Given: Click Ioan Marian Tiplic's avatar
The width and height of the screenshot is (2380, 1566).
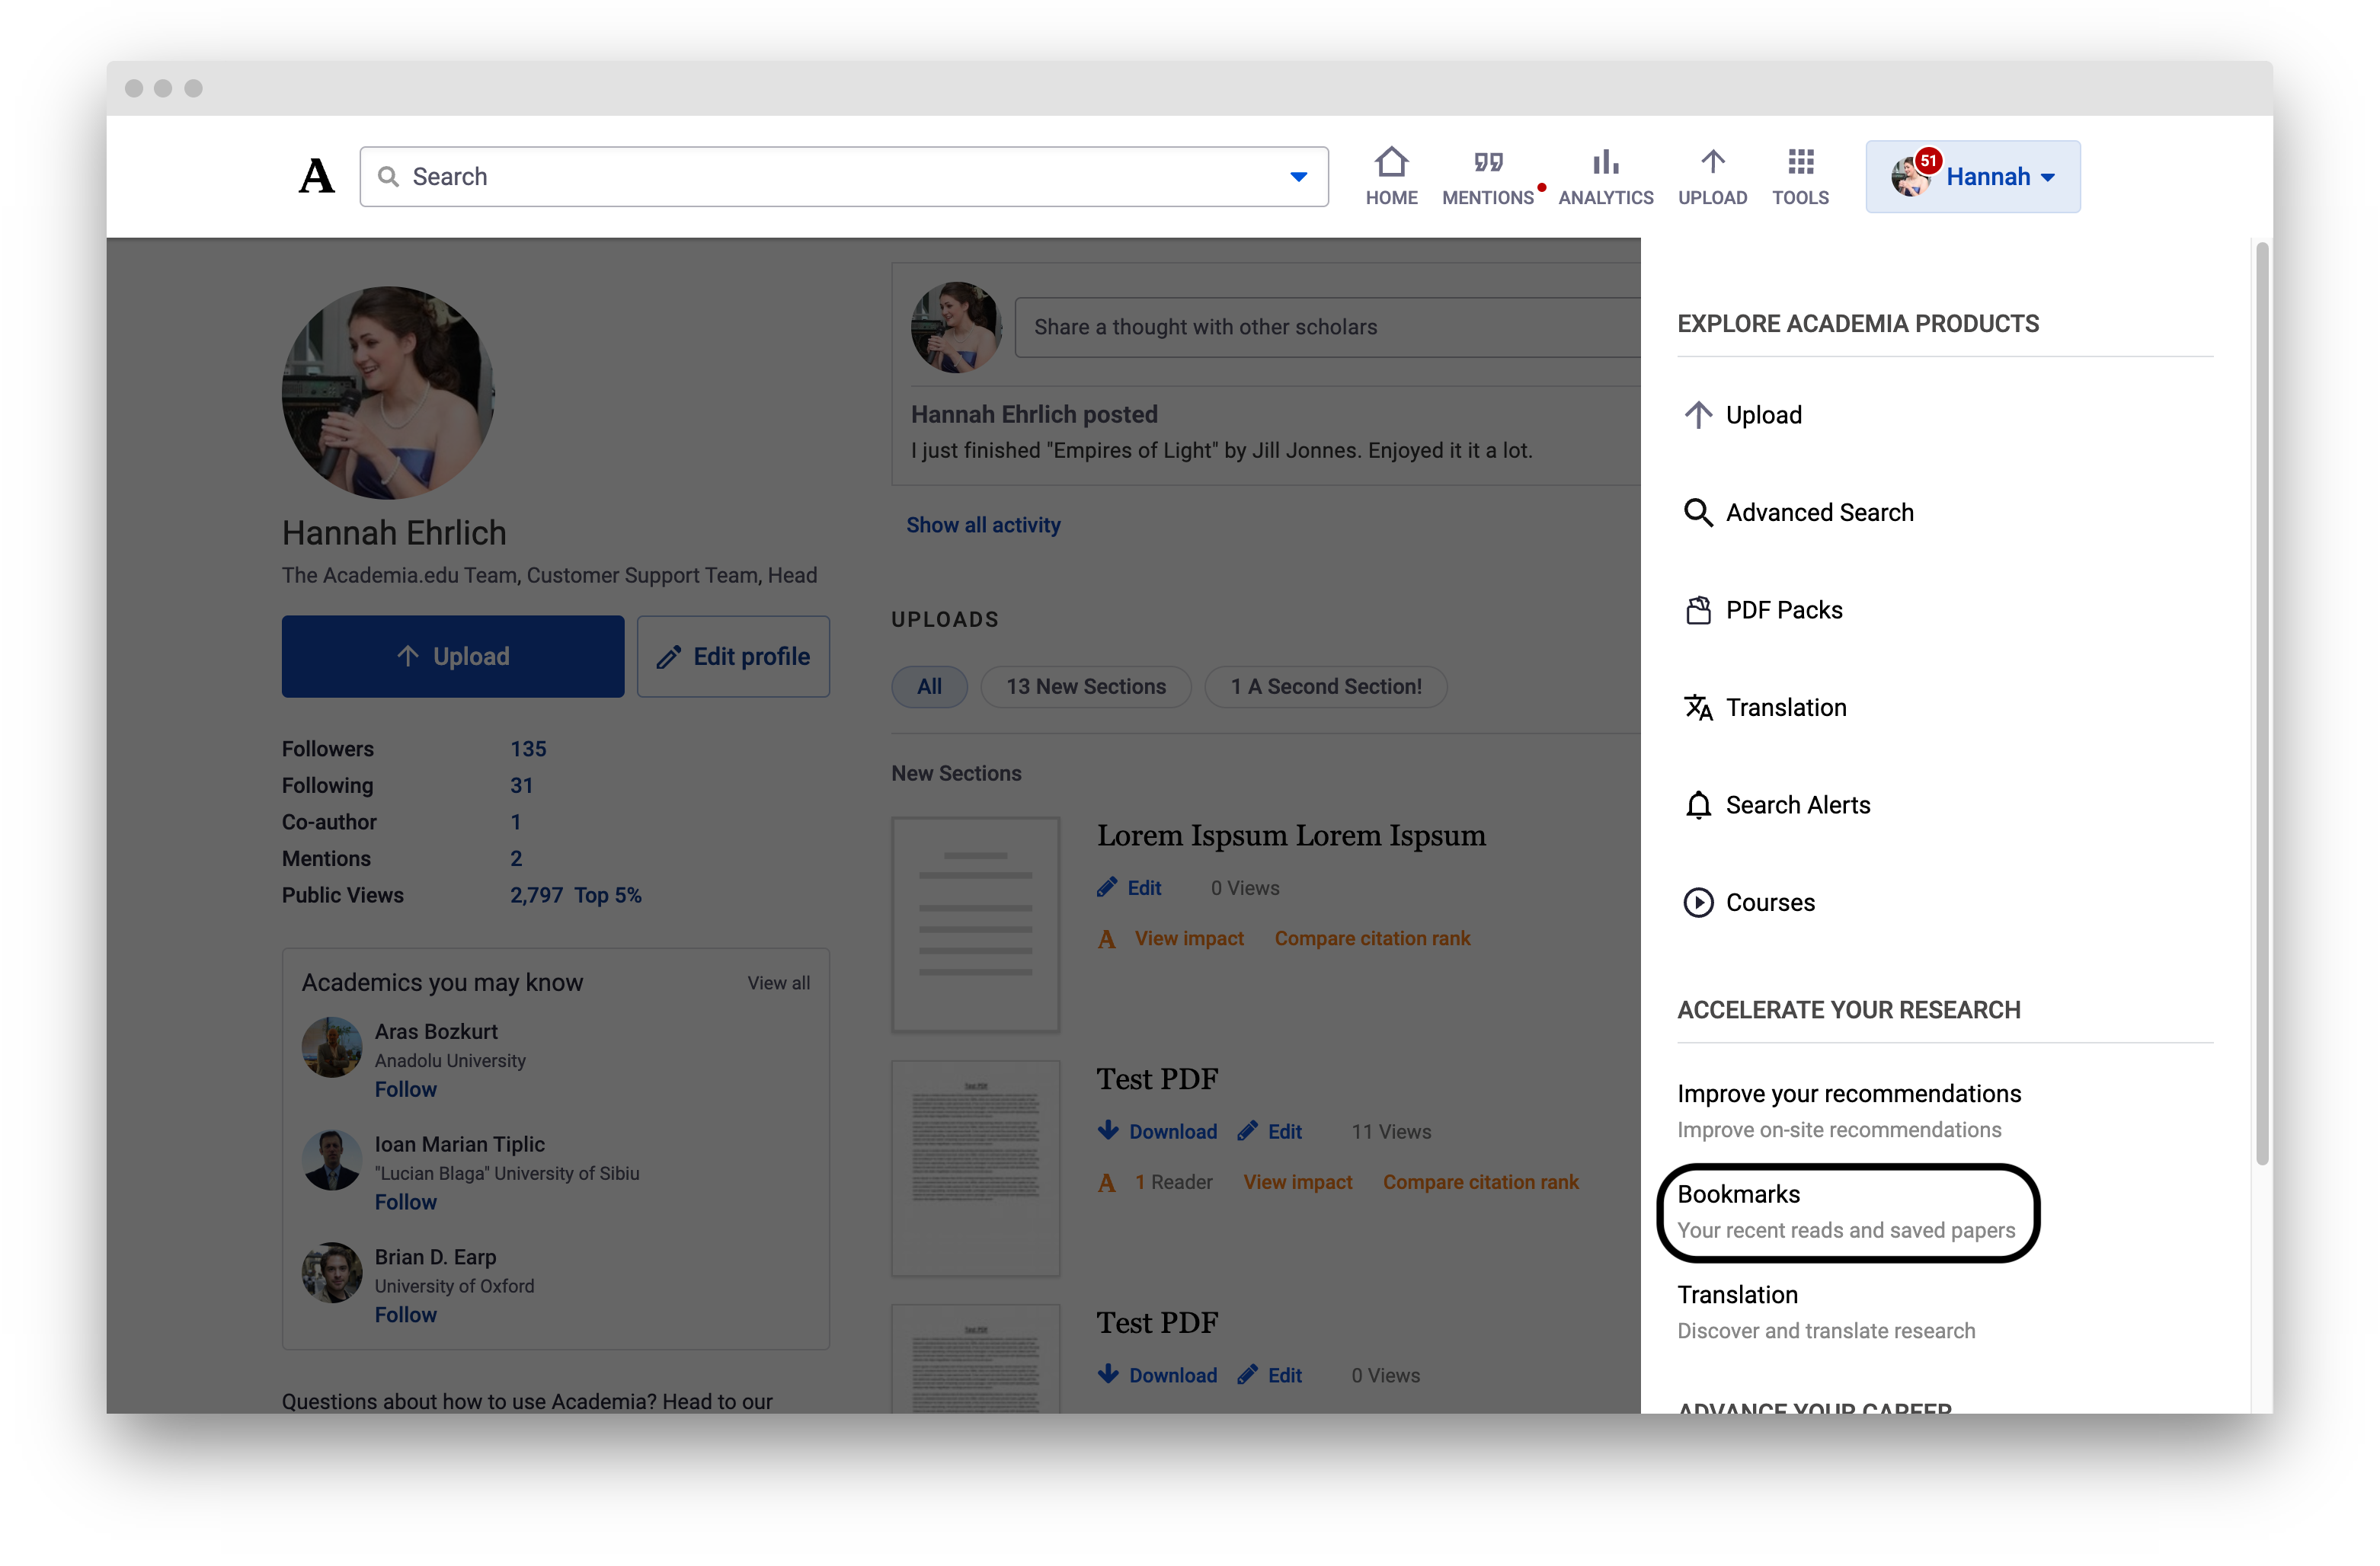Looking at the screenshot, I should pos(332,1161).
